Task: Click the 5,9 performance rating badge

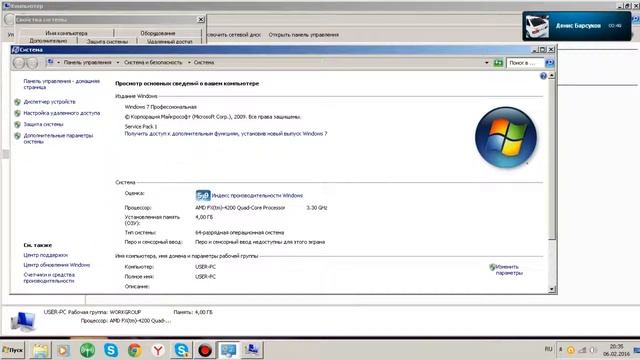Action: pyautogui.click(x=203, y=196)
